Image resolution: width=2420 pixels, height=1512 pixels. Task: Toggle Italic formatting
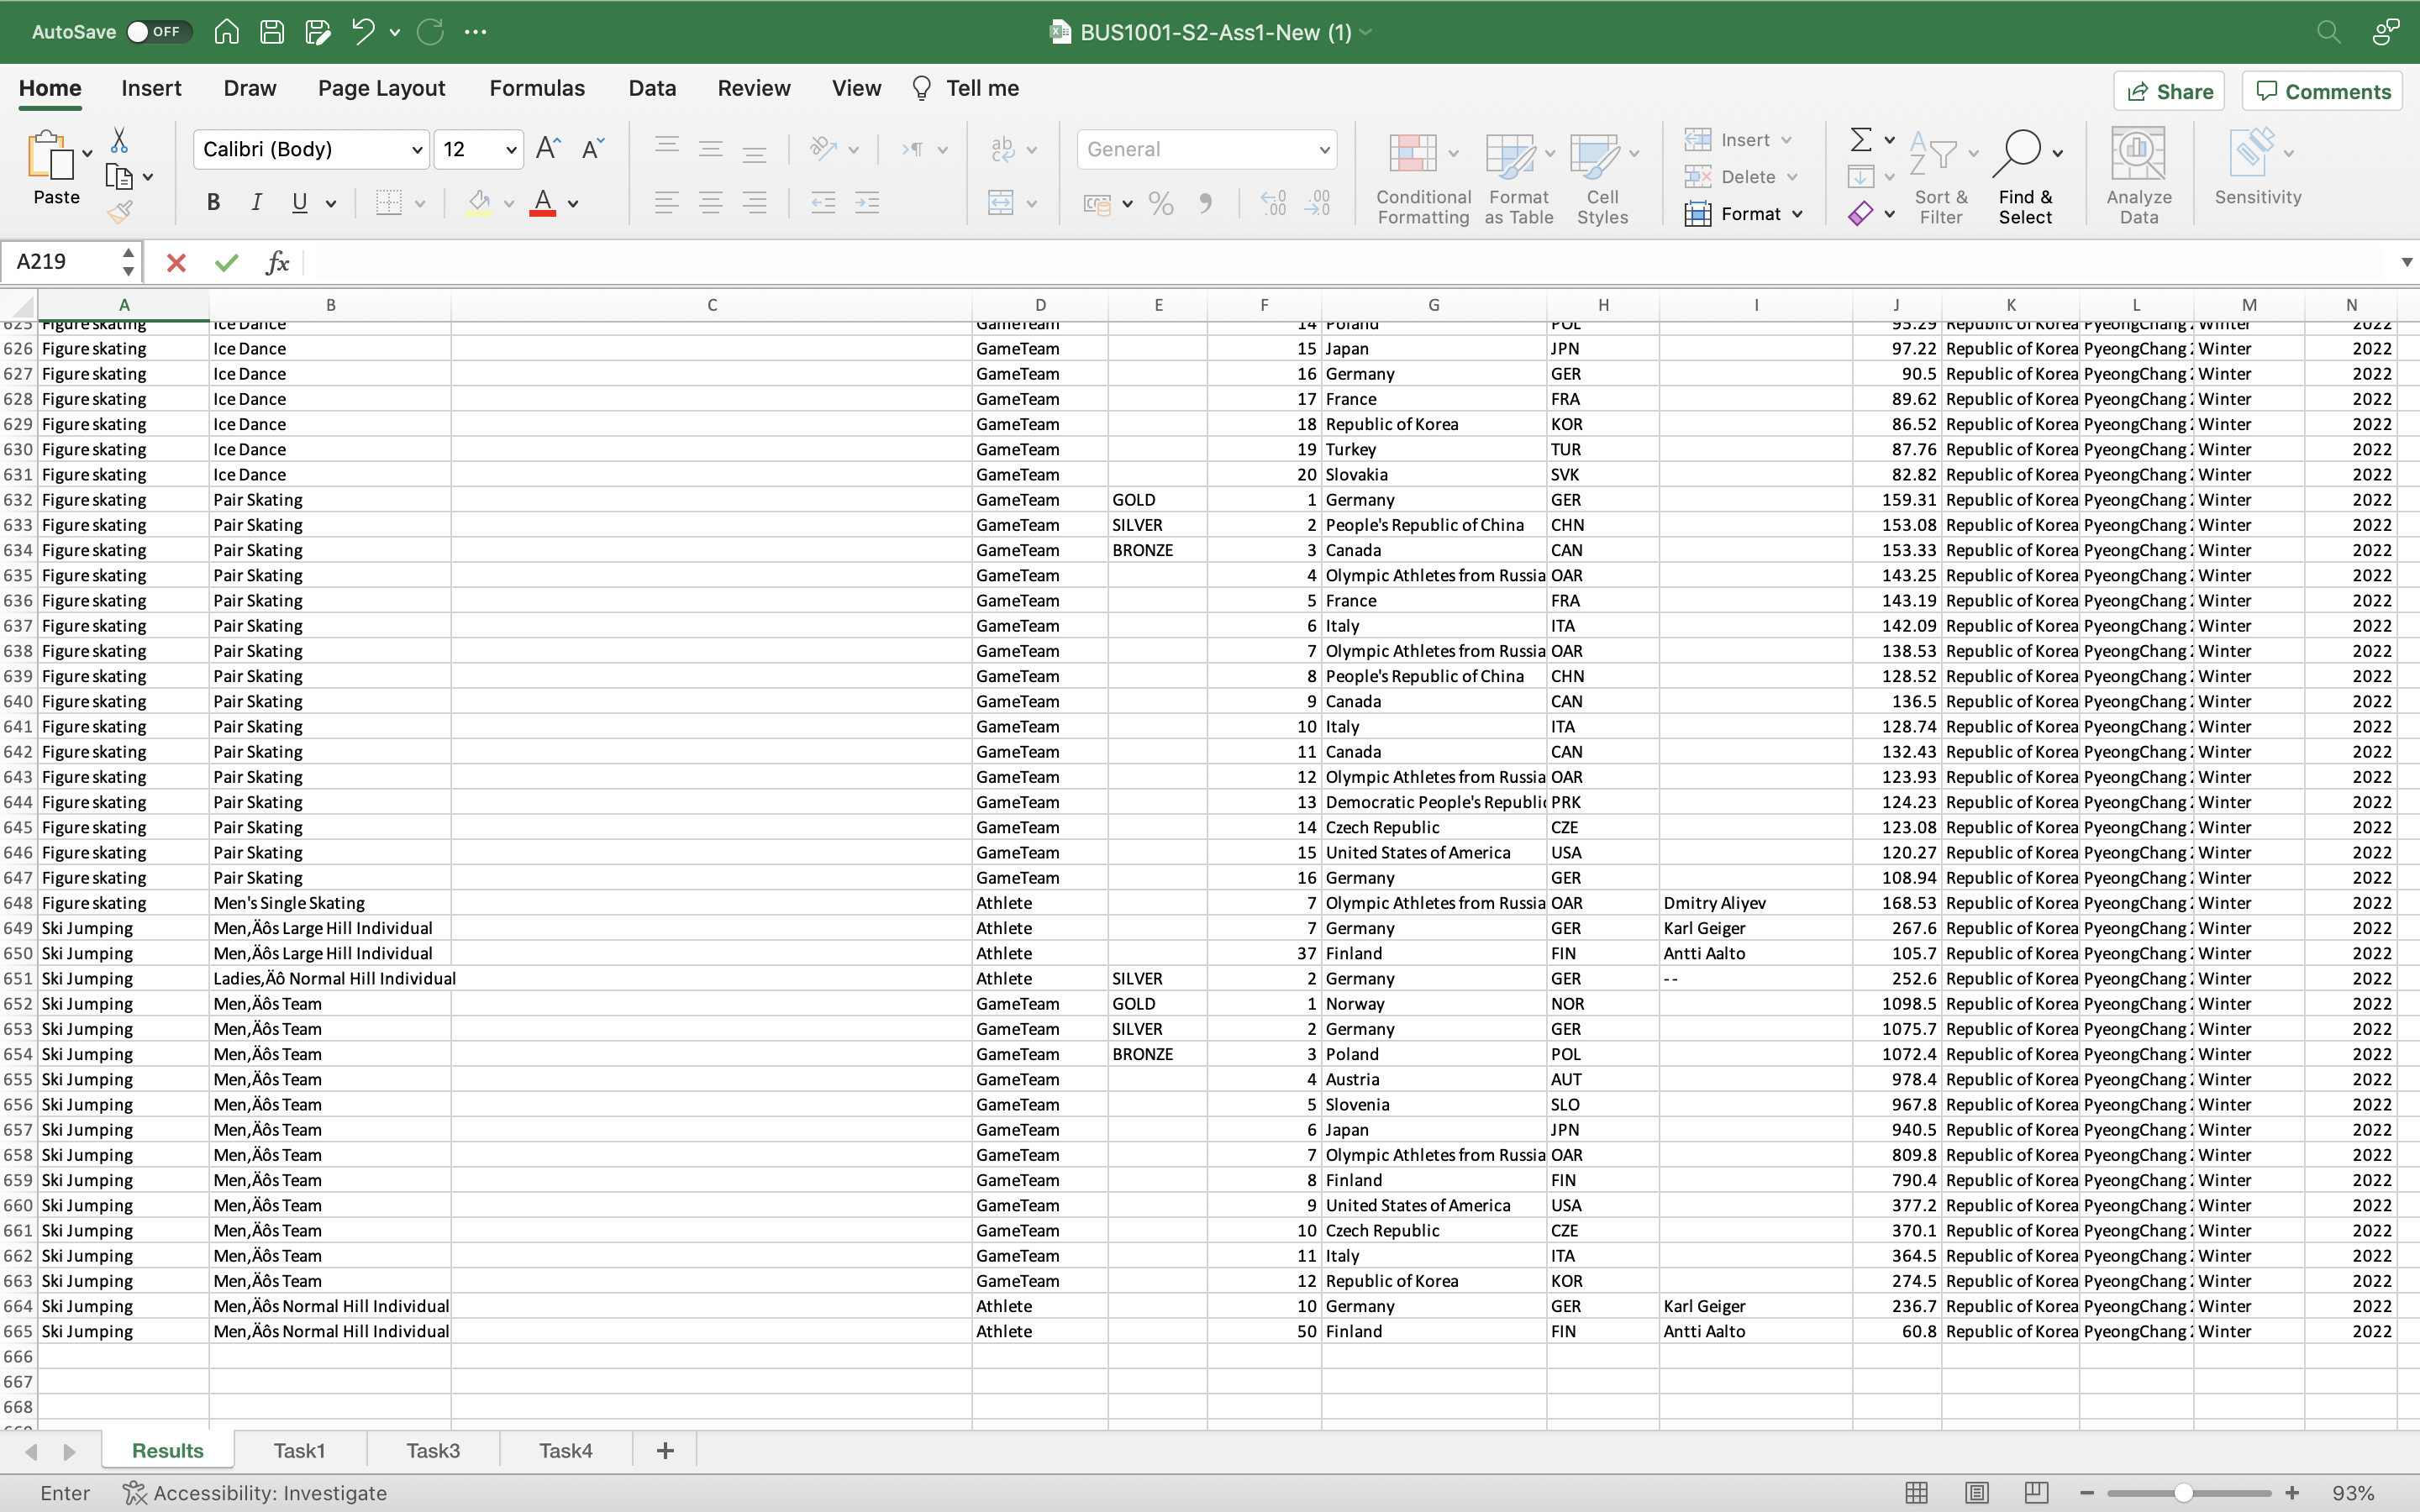click(x=256, y=203)
